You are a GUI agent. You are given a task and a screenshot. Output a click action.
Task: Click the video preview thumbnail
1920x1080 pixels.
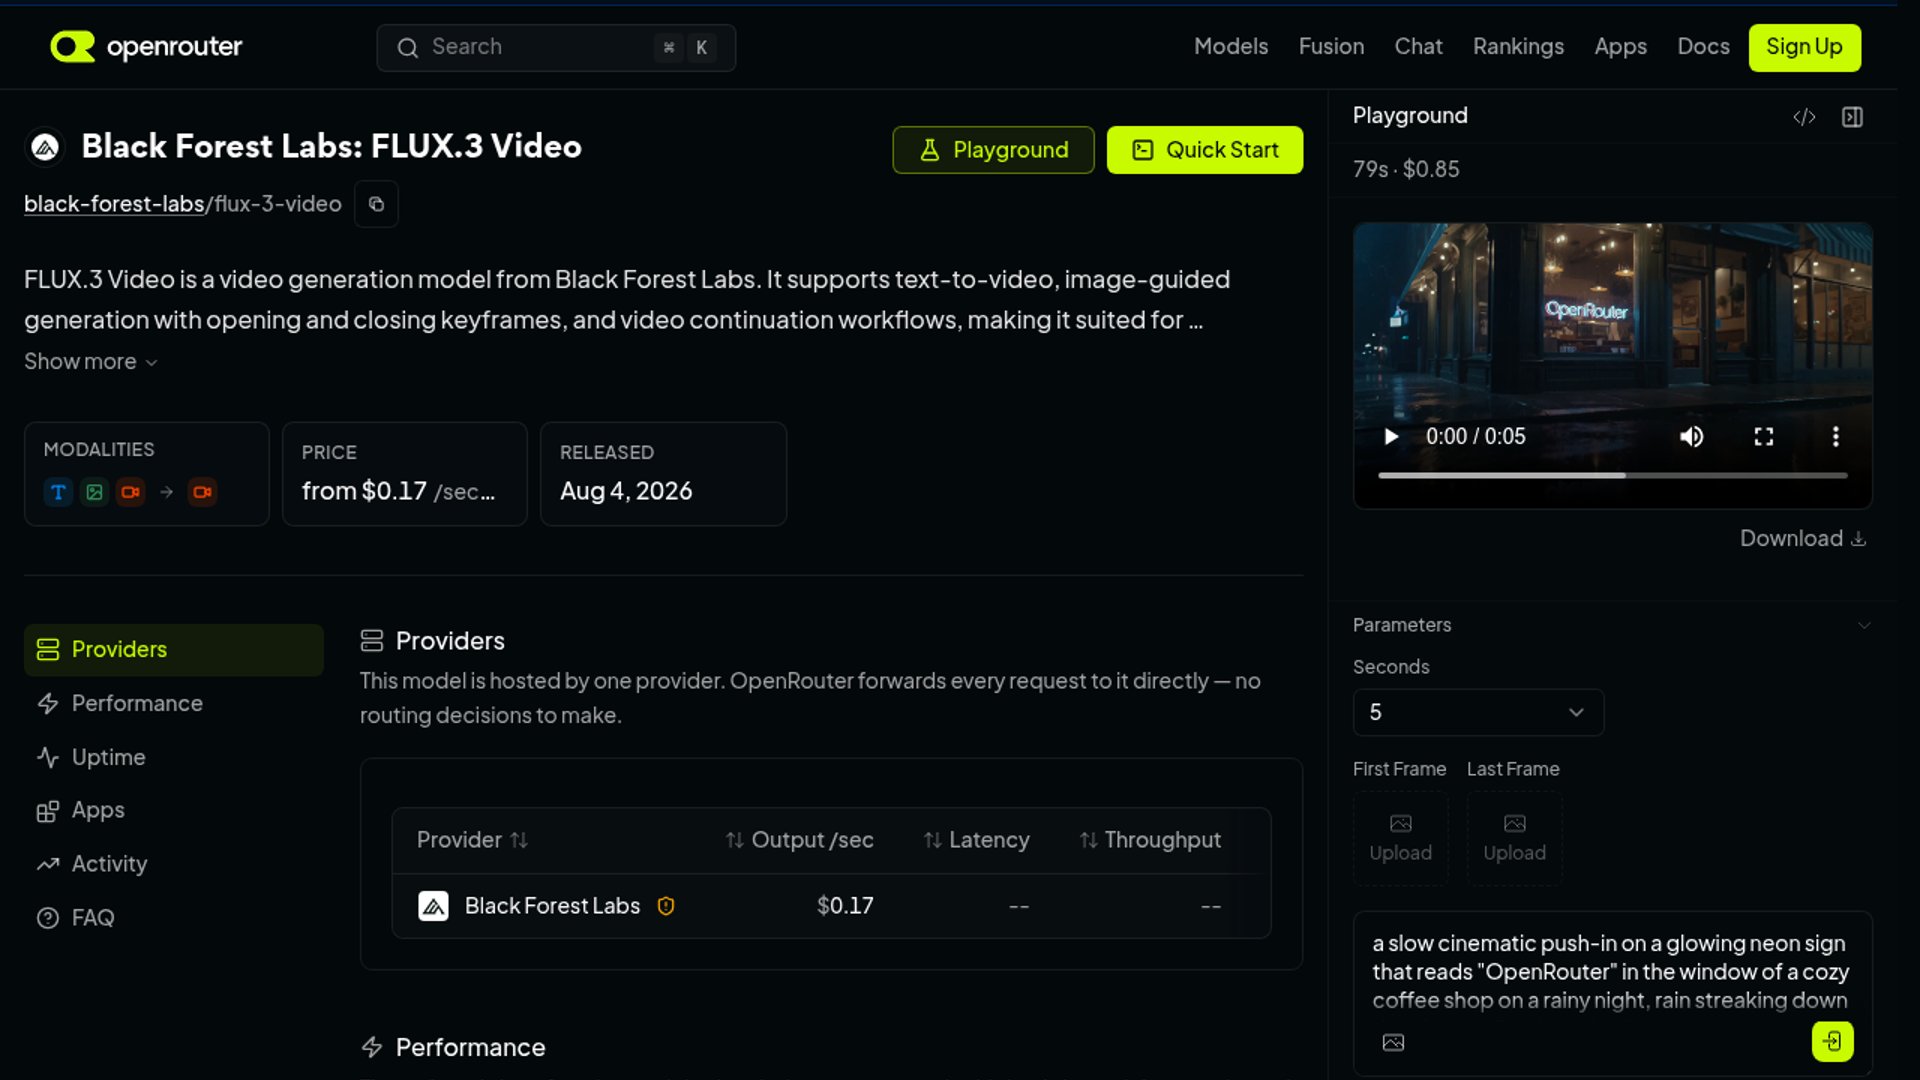tap(1612, 365)
